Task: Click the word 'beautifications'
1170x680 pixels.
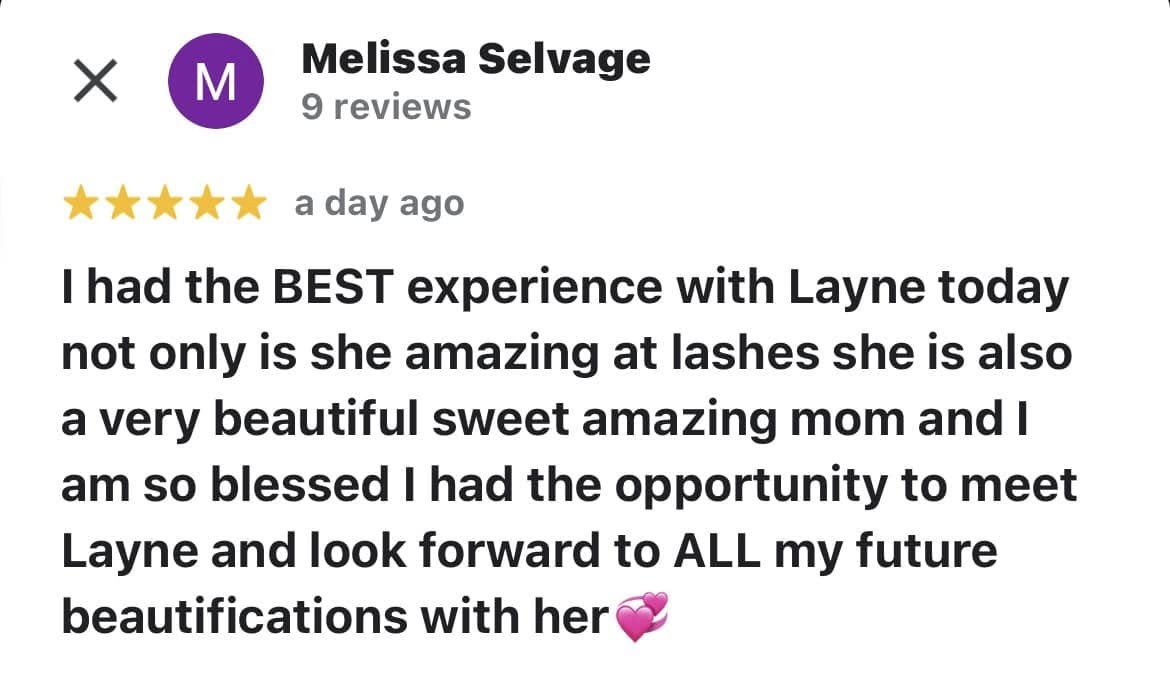Action: tap(235, 617)
